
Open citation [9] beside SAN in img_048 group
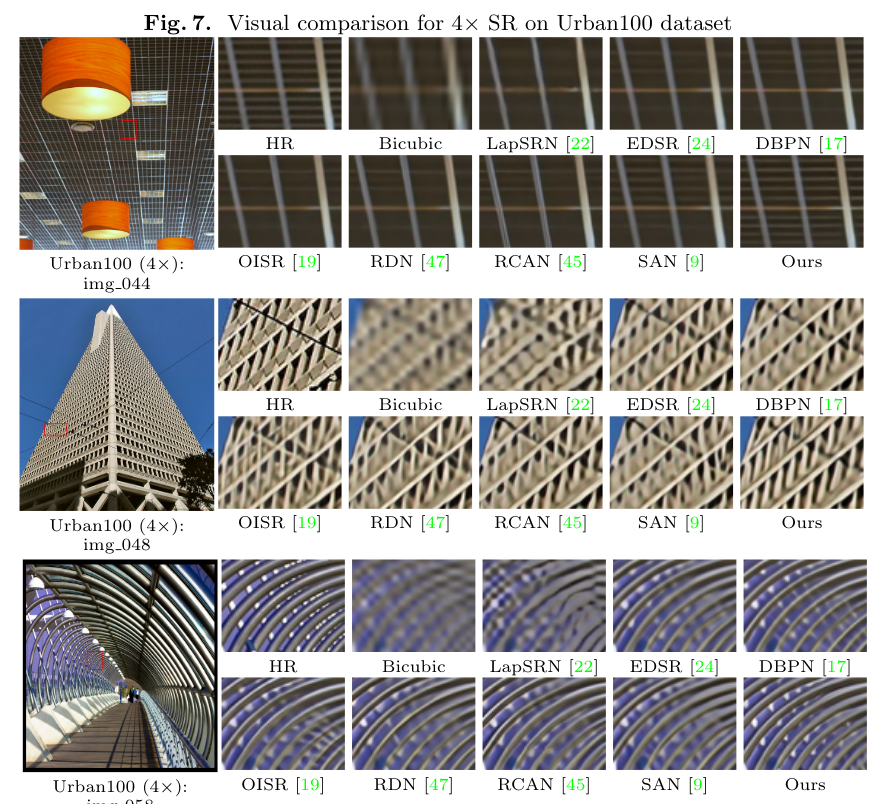pos(694,522)
